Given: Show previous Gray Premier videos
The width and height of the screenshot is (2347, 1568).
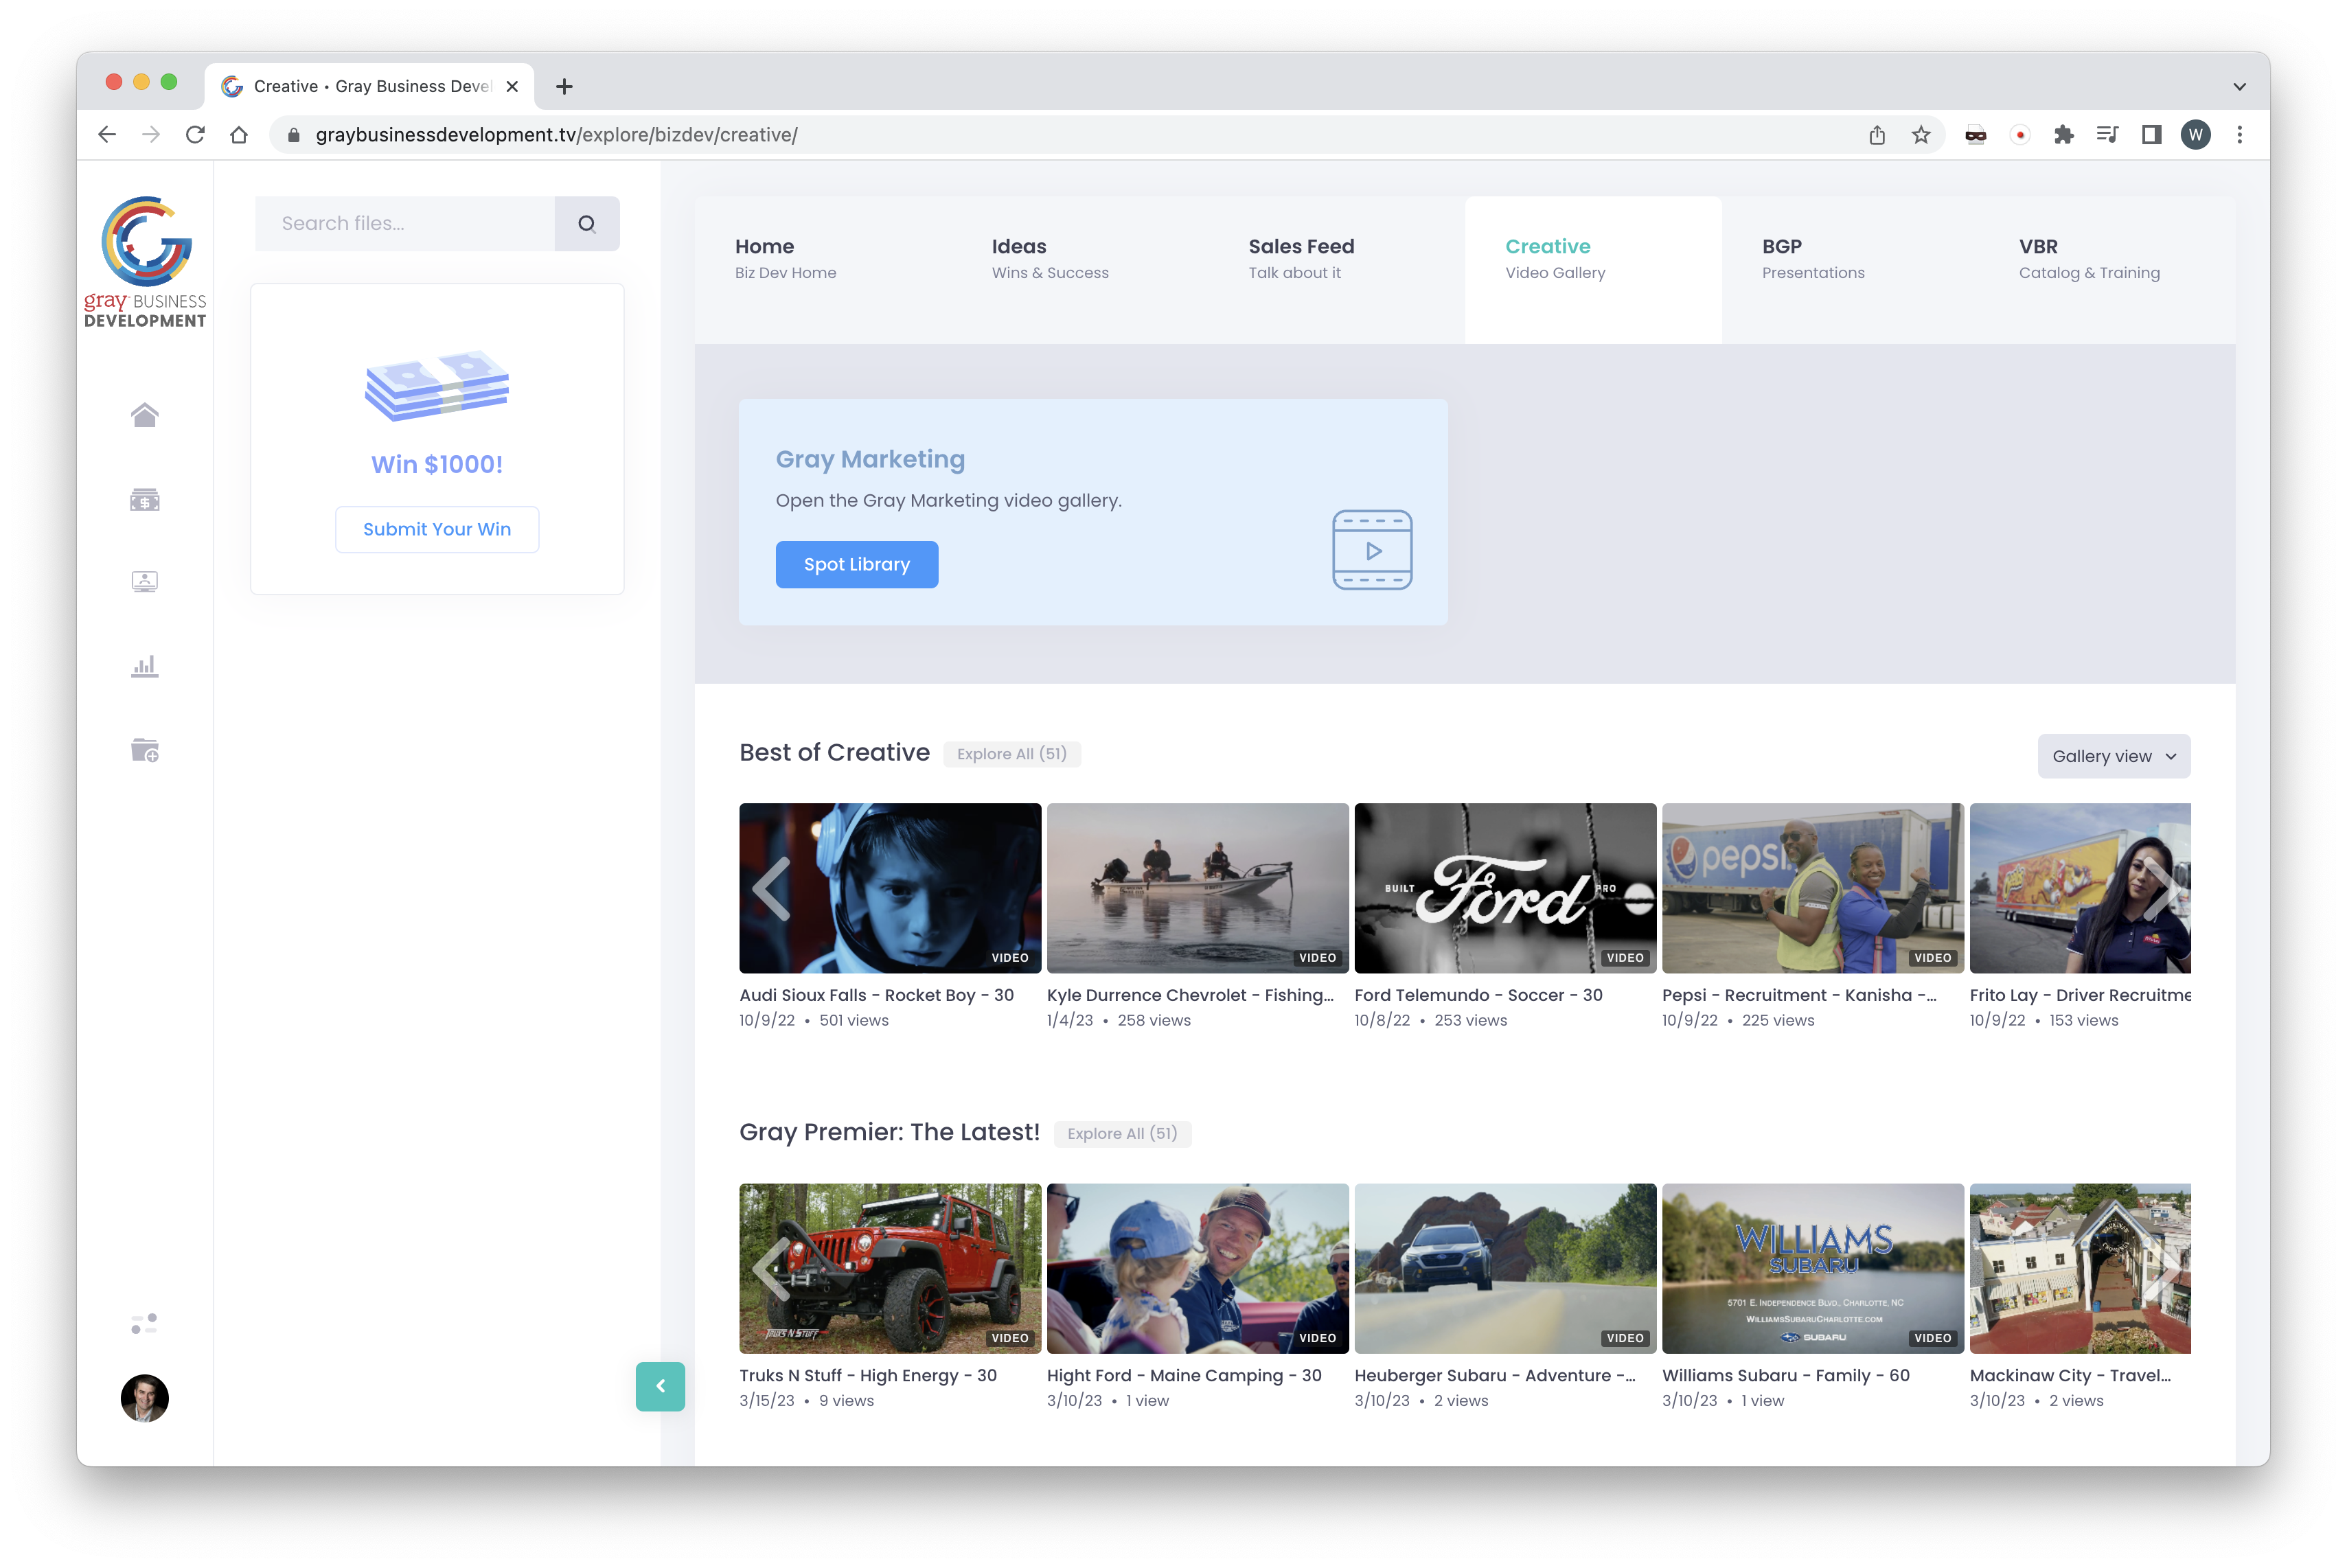Looking at the screenshot, I should pos(771,1269).
